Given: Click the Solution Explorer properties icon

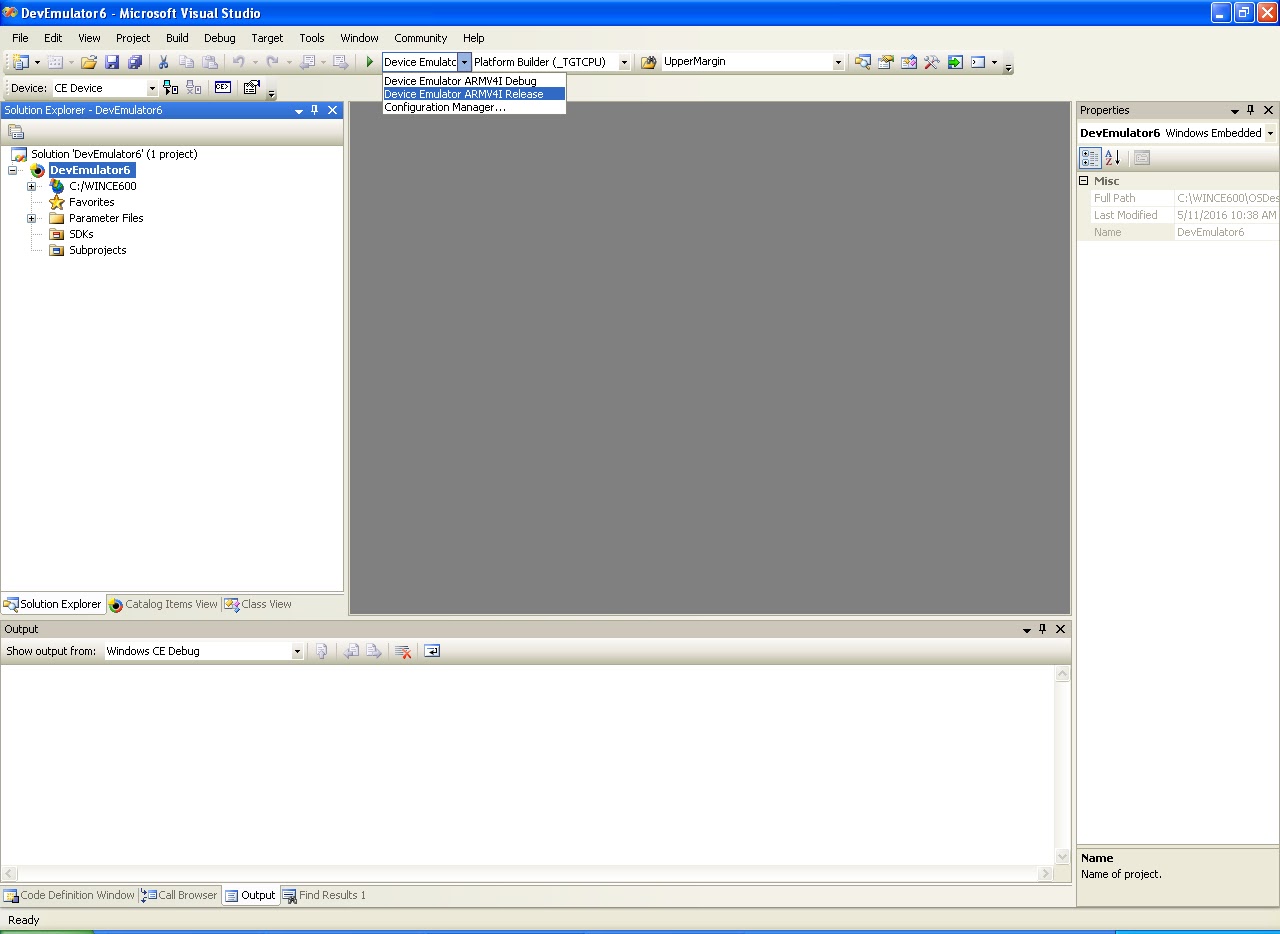Looking at the screenshot, I should click(x=16, y=132).
